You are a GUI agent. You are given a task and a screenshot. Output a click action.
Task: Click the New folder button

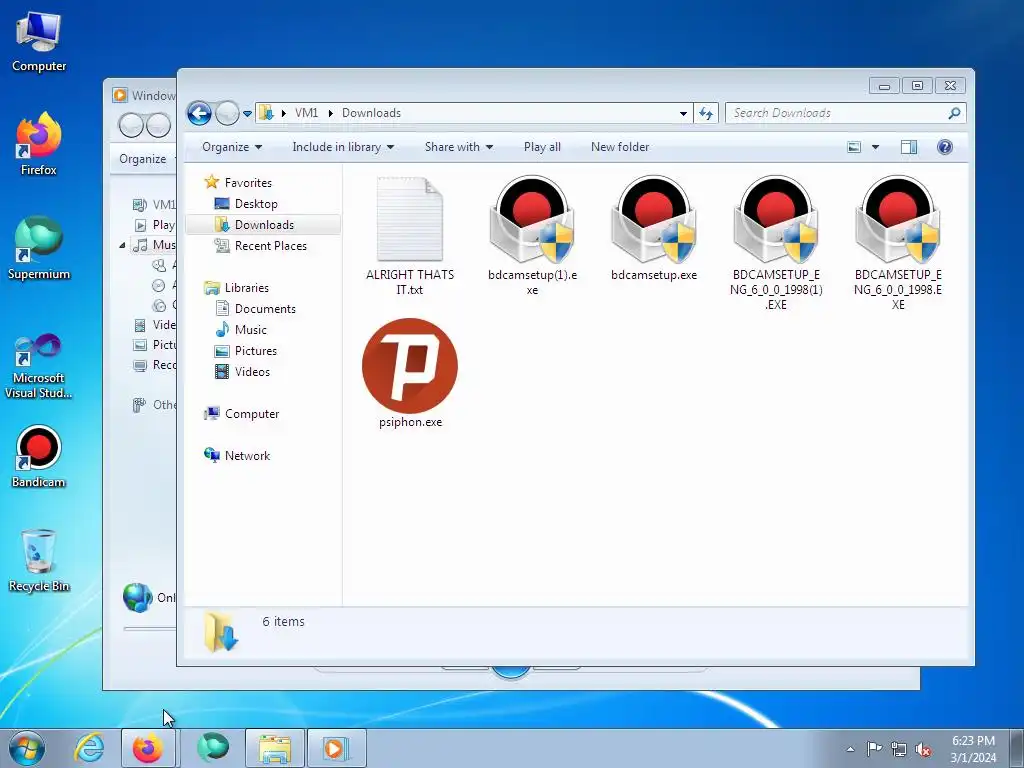620,147
